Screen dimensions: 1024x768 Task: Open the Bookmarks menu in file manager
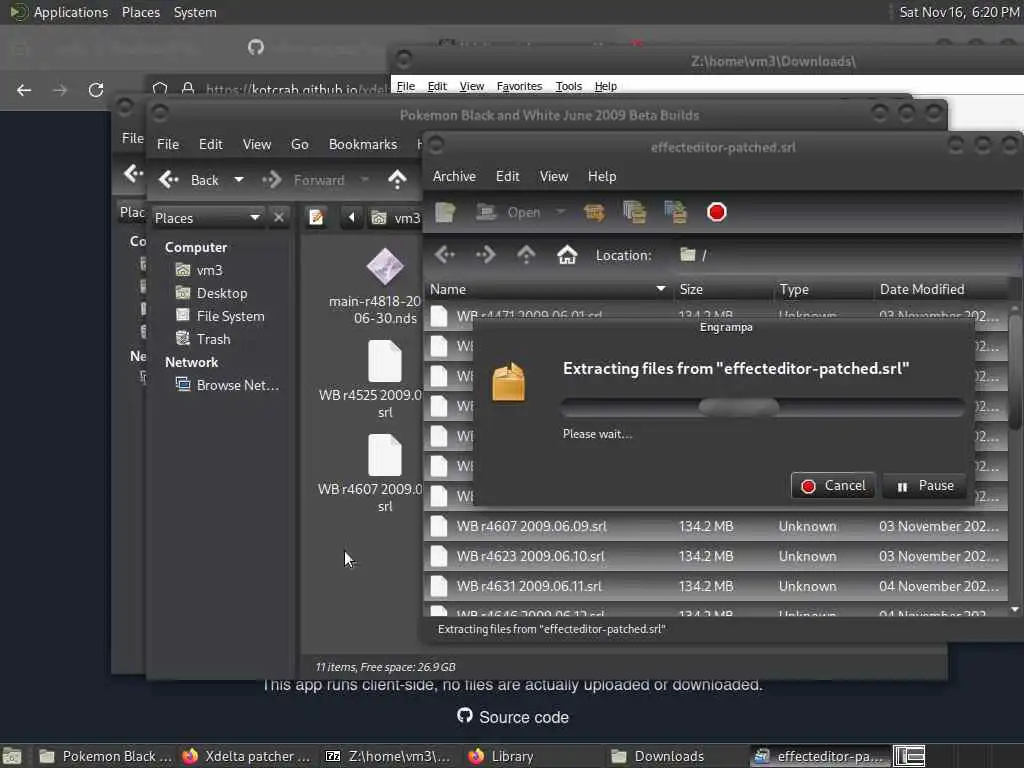coord(363,144)
